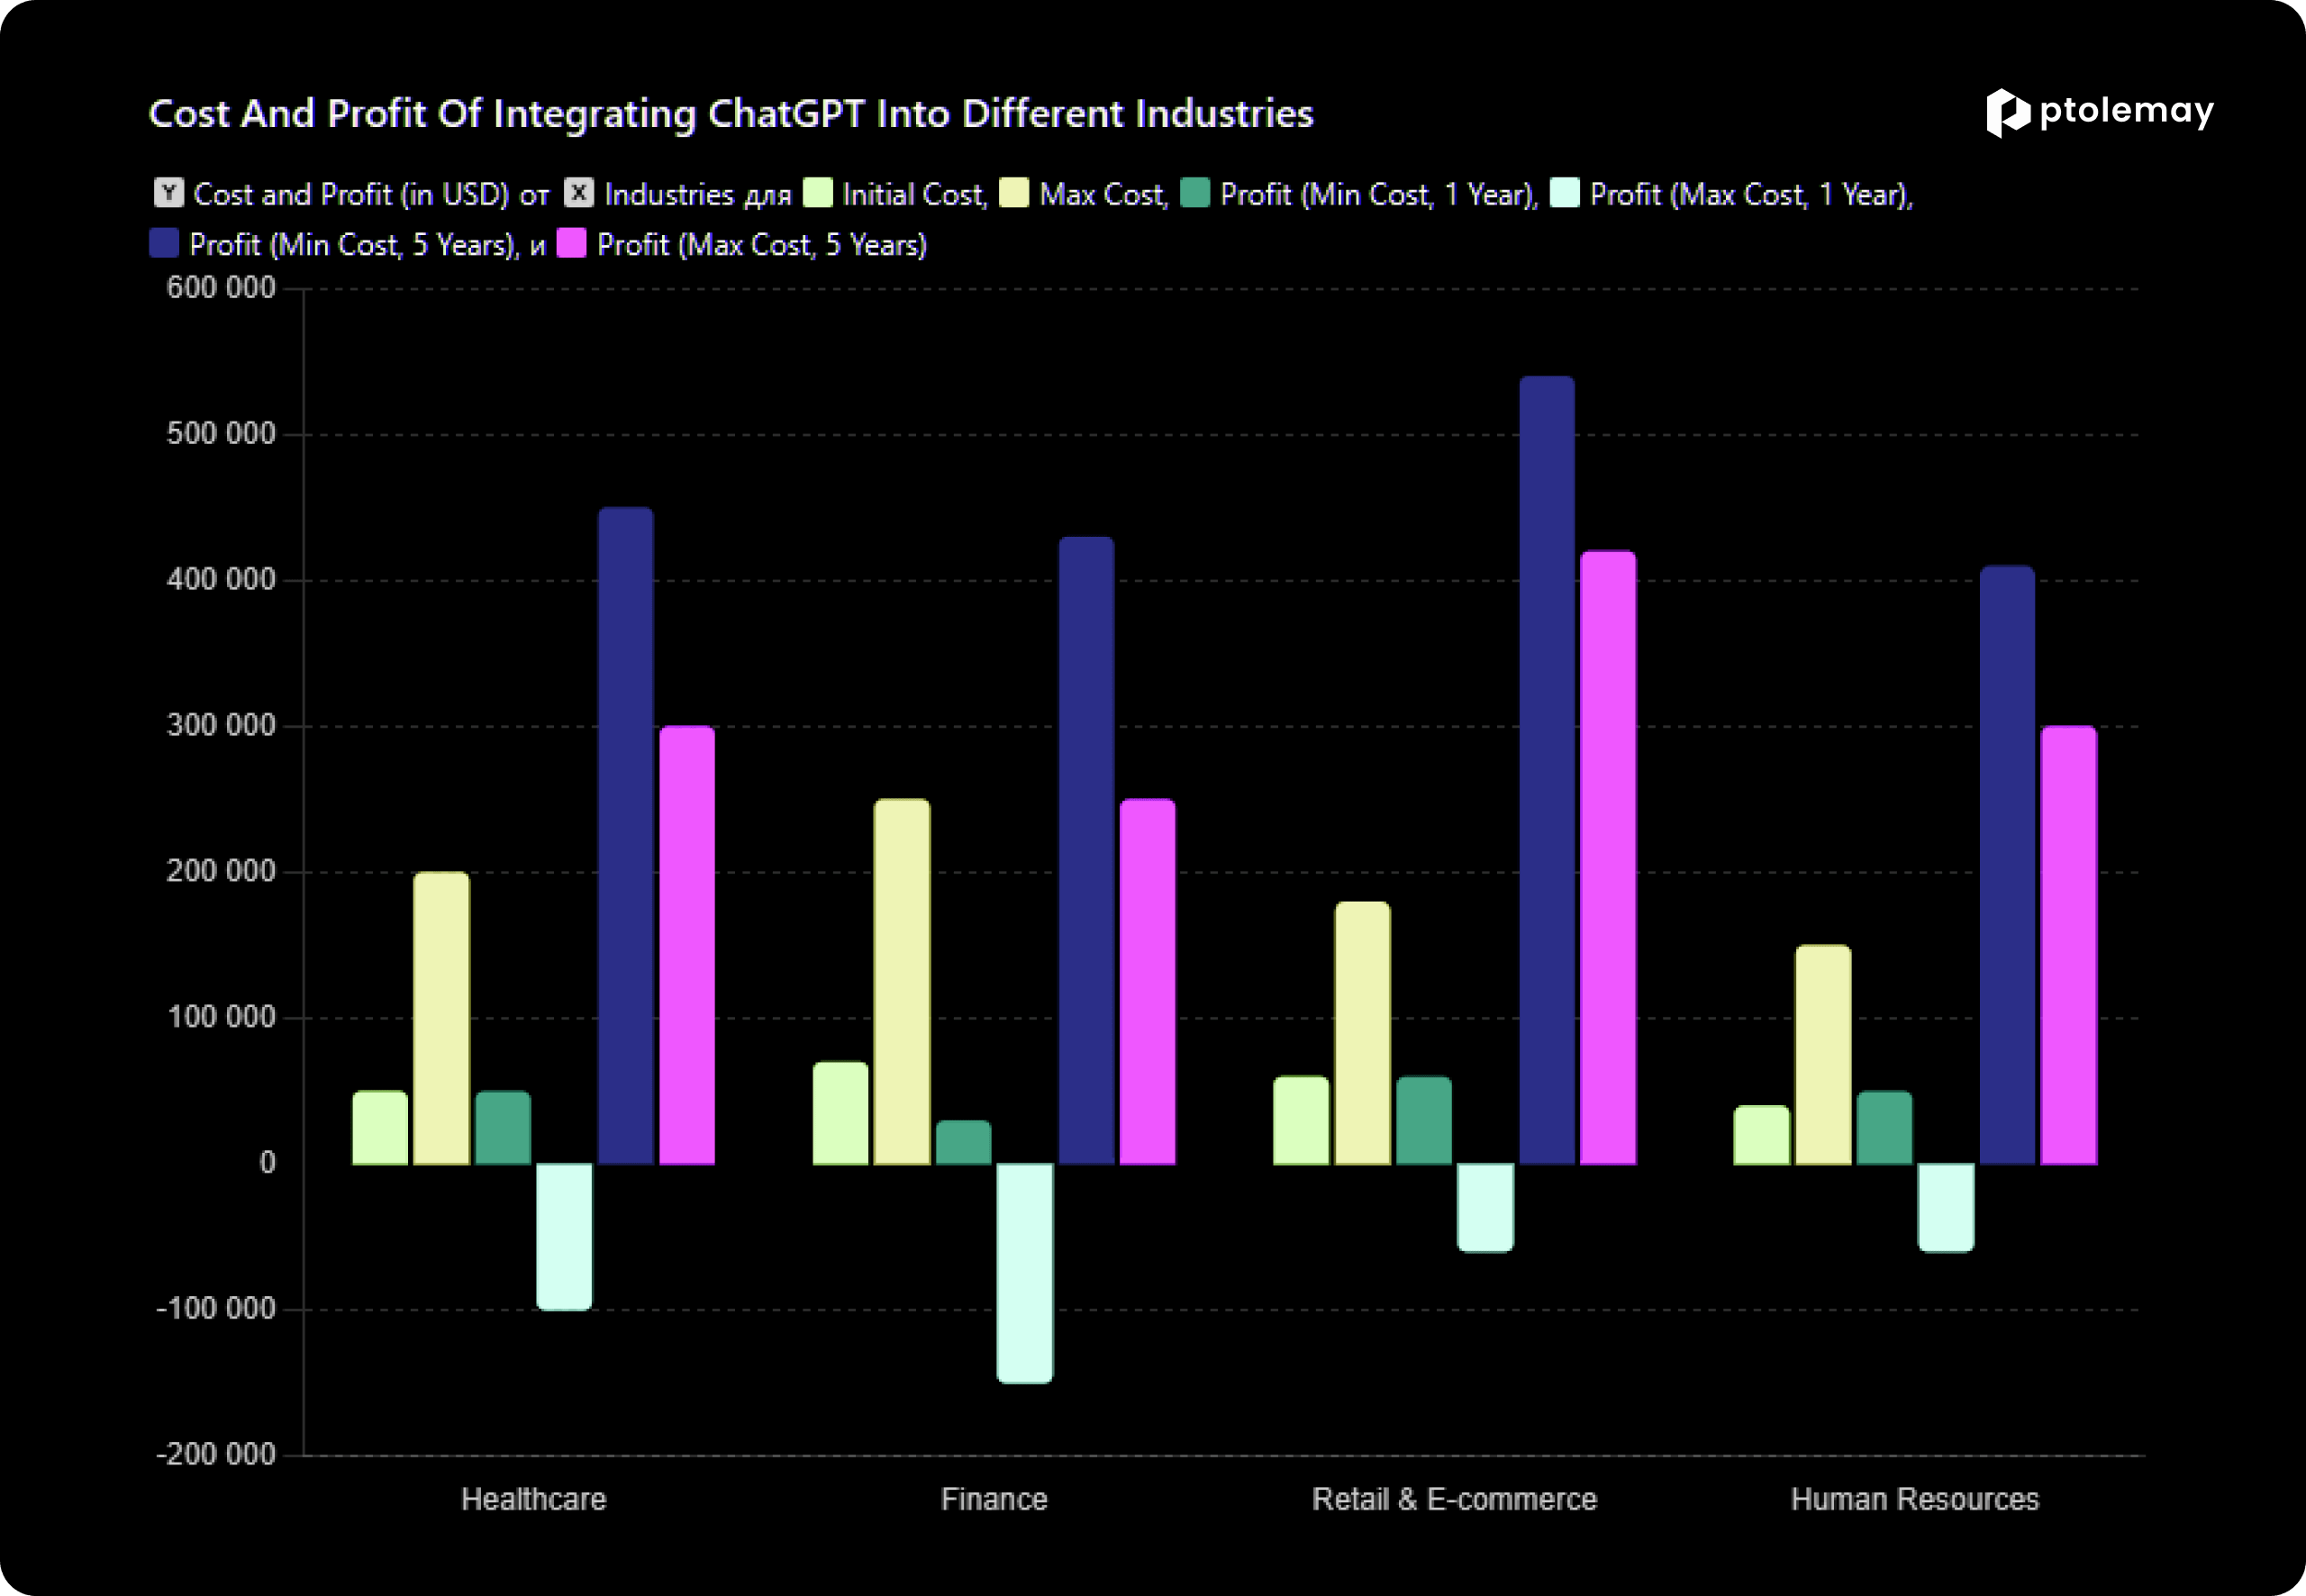2306x1596 pixels.
Task: Select Finance dark blue Profit (Min Cost, 5 Years) bar
Action: click(1087, 851)
